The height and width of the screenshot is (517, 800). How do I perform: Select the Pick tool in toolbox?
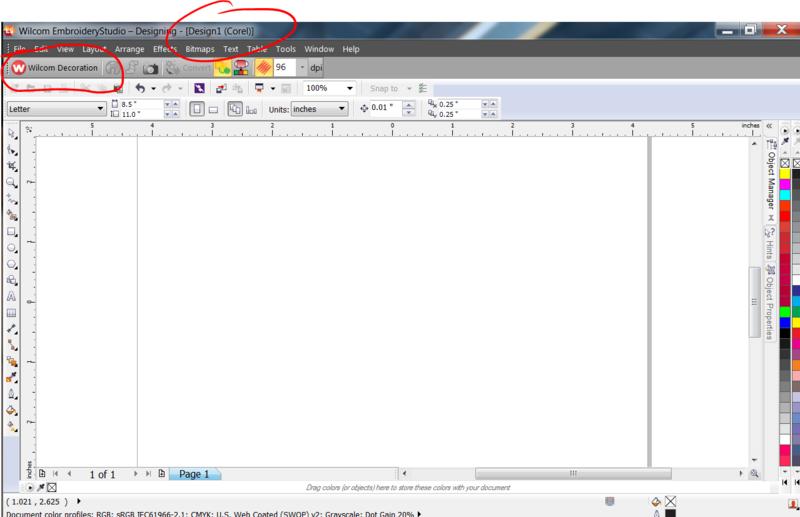click(11, 134)
